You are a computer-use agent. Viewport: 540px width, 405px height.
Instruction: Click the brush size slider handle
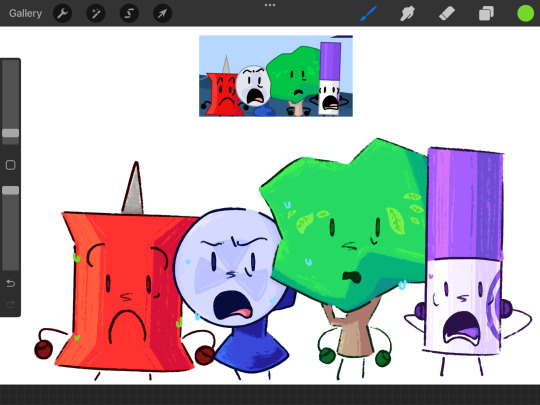pos(11,133)
